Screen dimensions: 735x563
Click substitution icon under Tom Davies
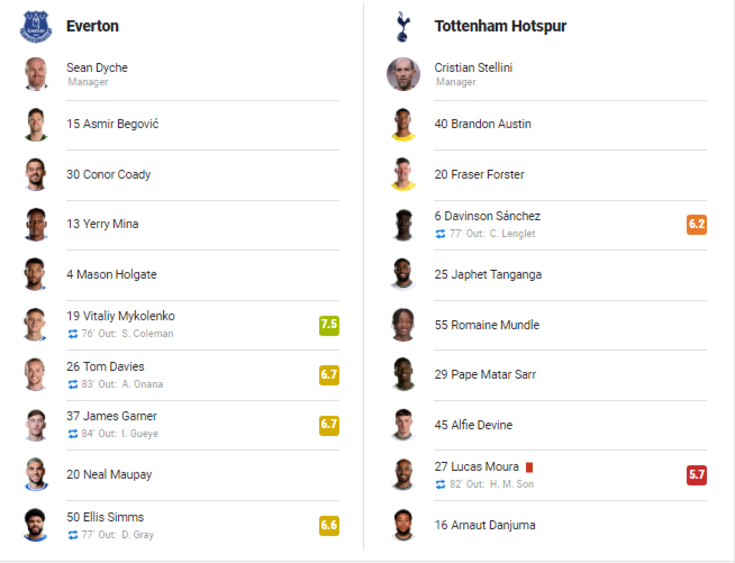tap(73, 384)
